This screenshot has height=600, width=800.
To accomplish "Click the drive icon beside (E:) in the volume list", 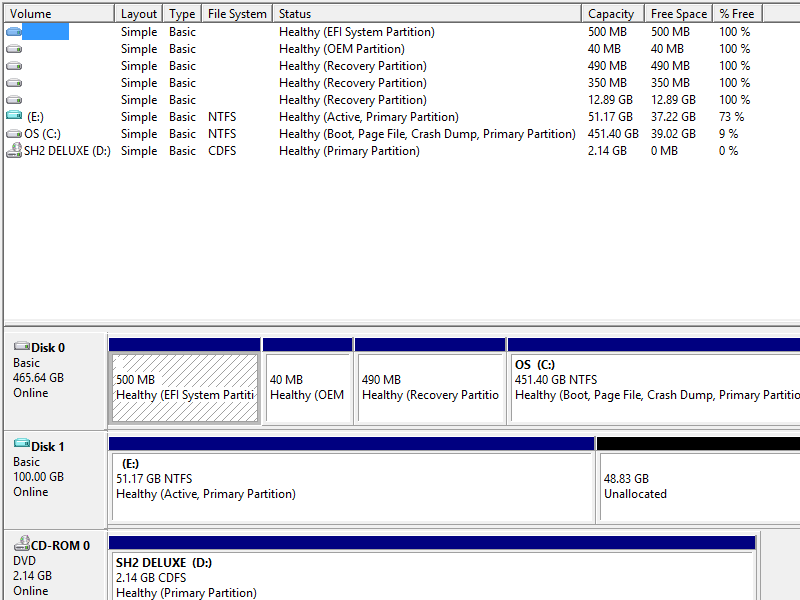I will [14, 117].
